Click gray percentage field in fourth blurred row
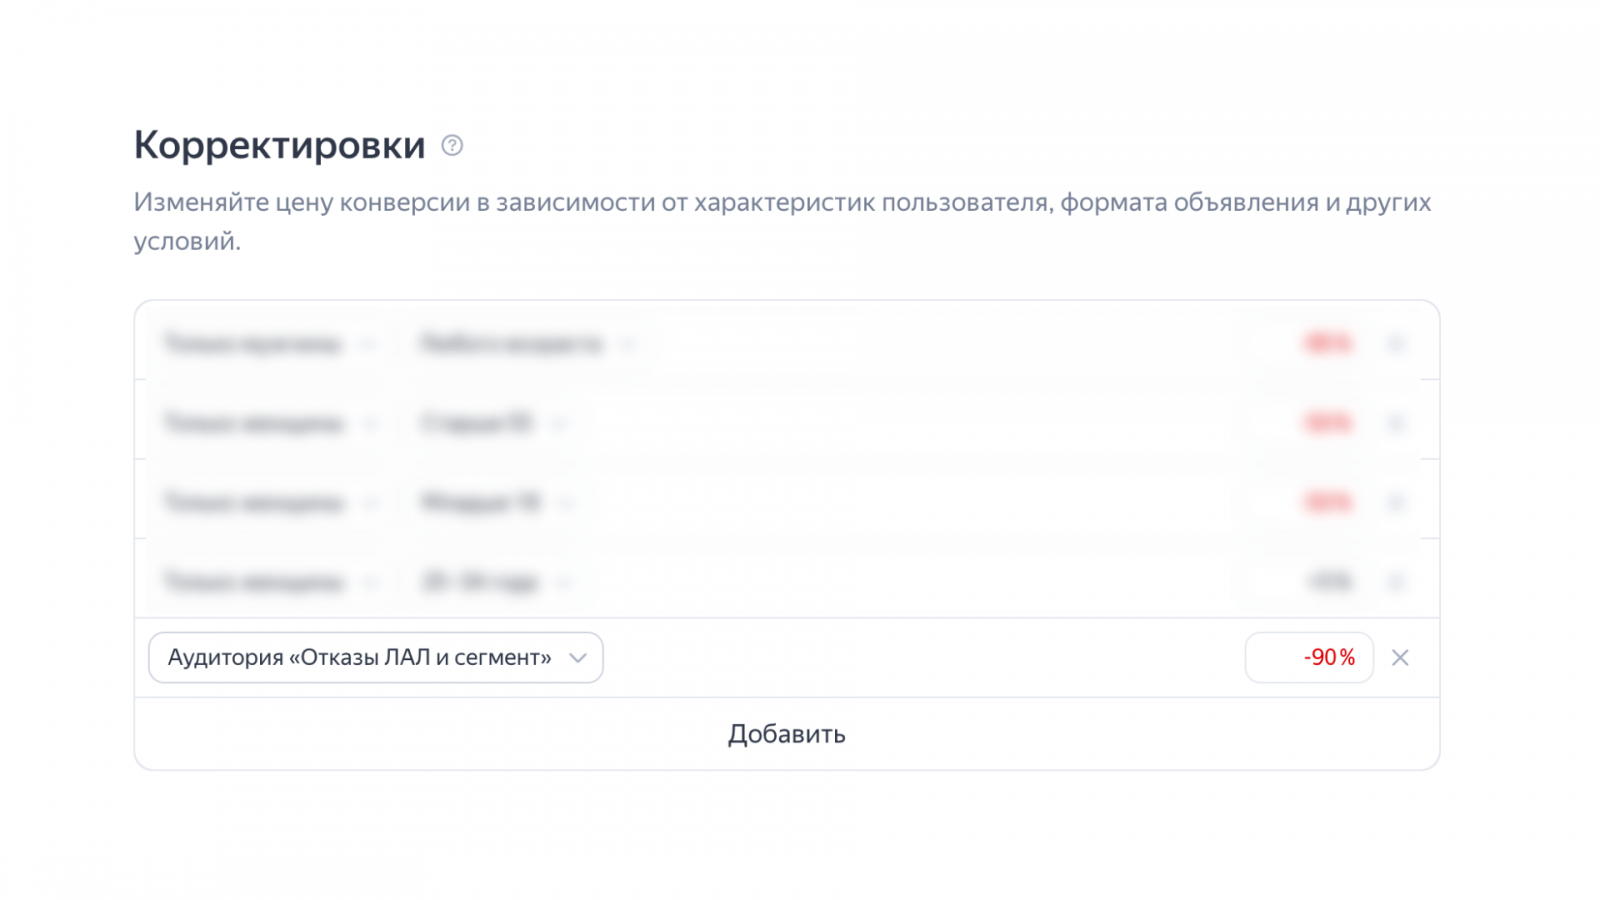 [1310, 581]
